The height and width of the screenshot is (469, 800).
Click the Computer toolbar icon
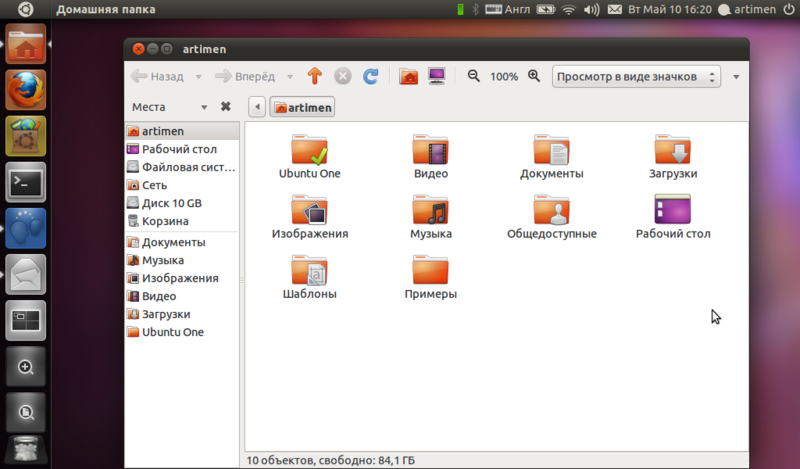click(x=437, y=77)
